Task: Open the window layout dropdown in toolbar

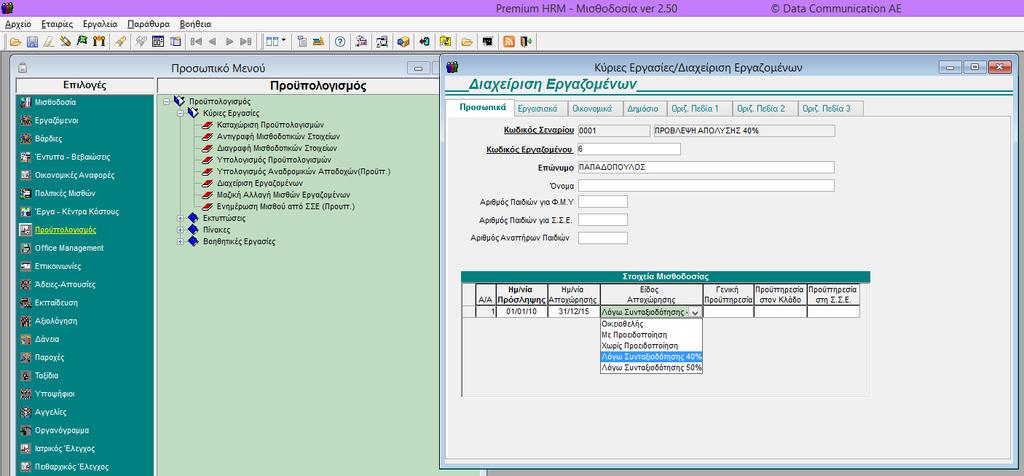Action: click(x=283, y=41)
